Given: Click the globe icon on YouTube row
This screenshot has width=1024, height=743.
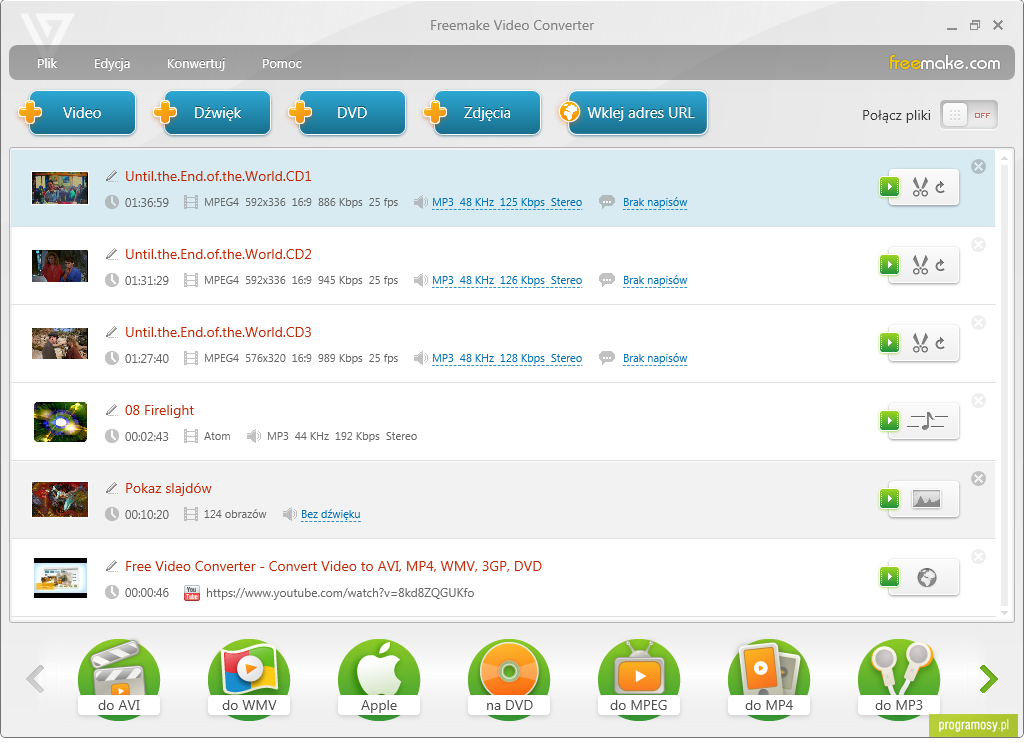Looking at the screenshot, I should 927,577.
